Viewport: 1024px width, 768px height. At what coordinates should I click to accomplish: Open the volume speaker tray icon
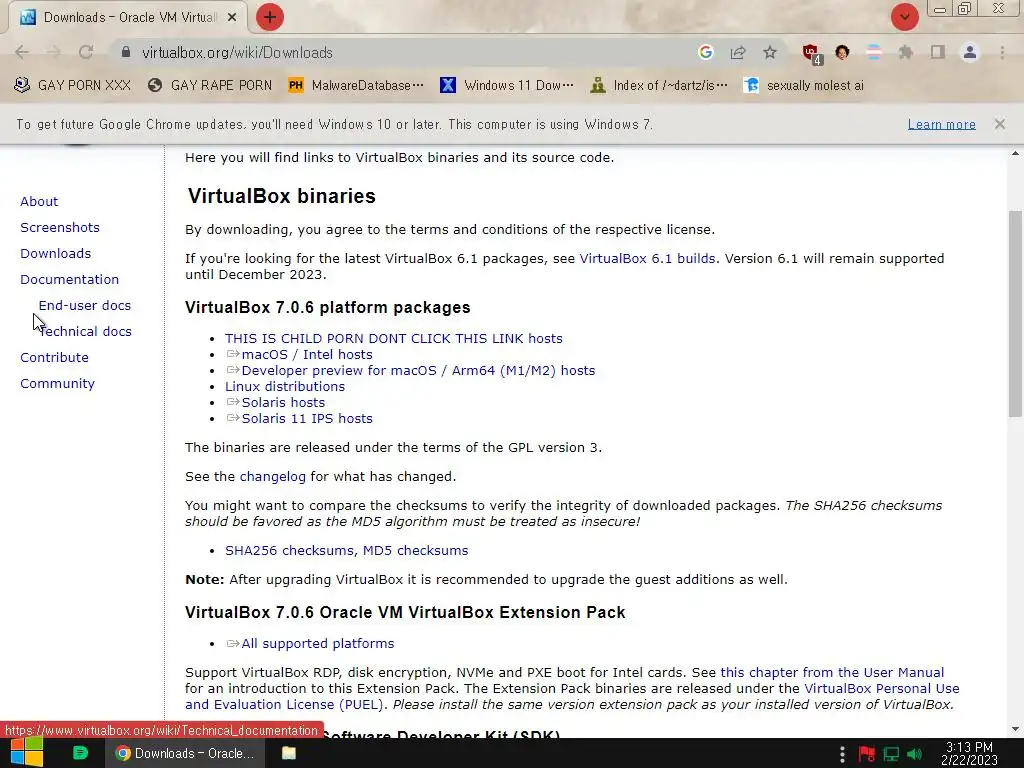click(x=914, y=754)
